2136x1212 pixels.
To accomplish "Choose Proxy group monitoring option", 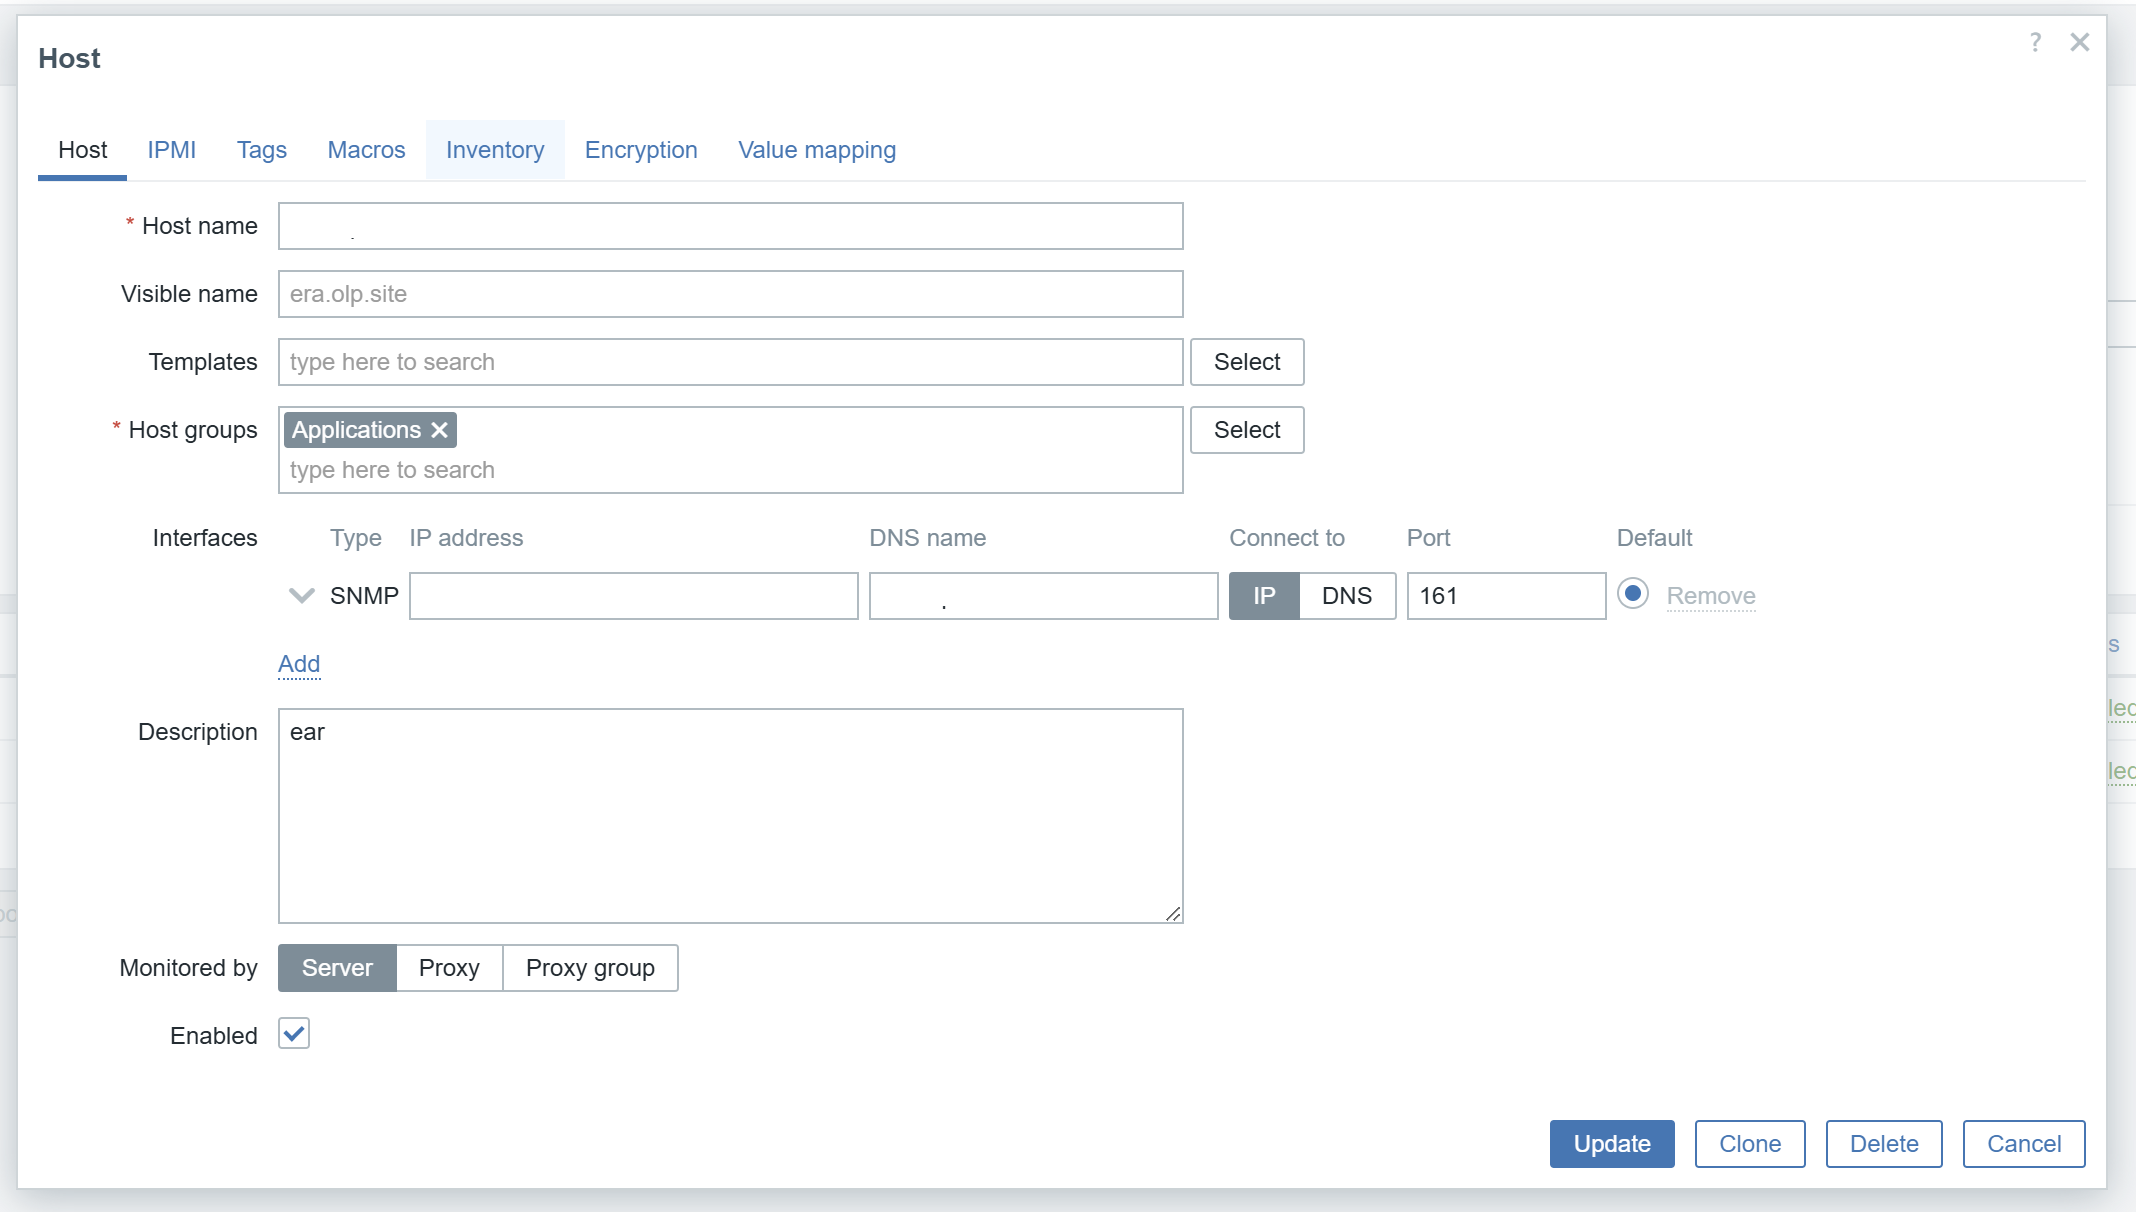I will click(x=590, y=968).
